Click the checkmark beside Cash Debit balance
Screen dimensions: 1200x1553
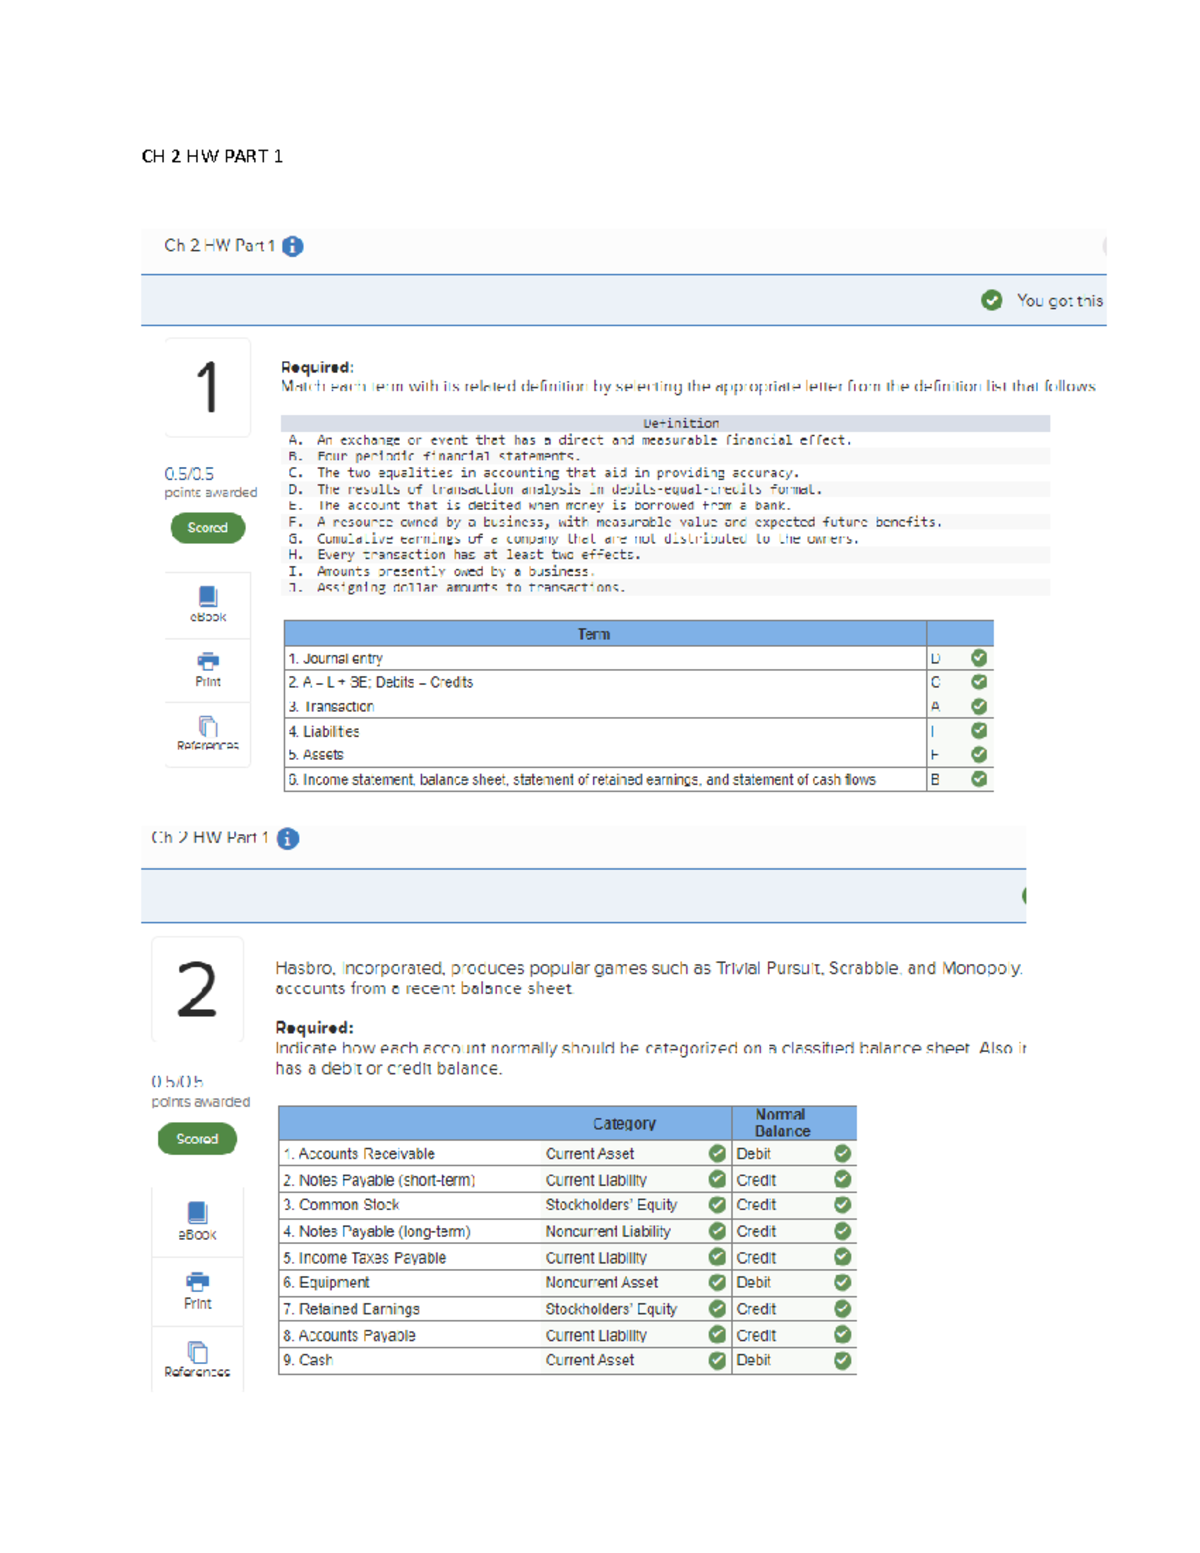(x=842, y=1360)
